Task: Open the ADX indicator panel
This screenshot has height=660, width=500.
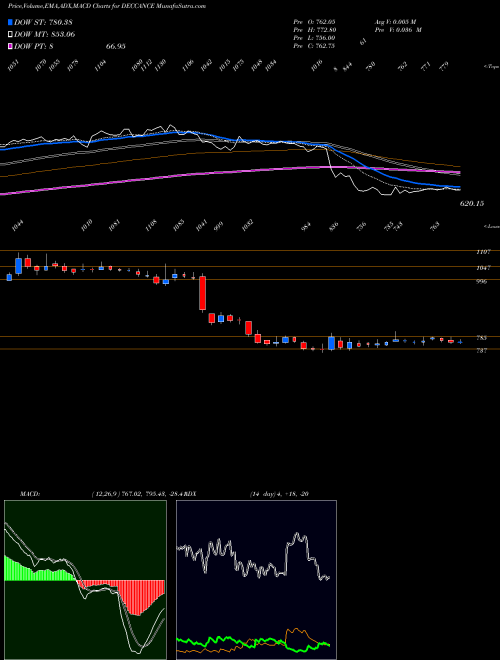Action: 256,580
